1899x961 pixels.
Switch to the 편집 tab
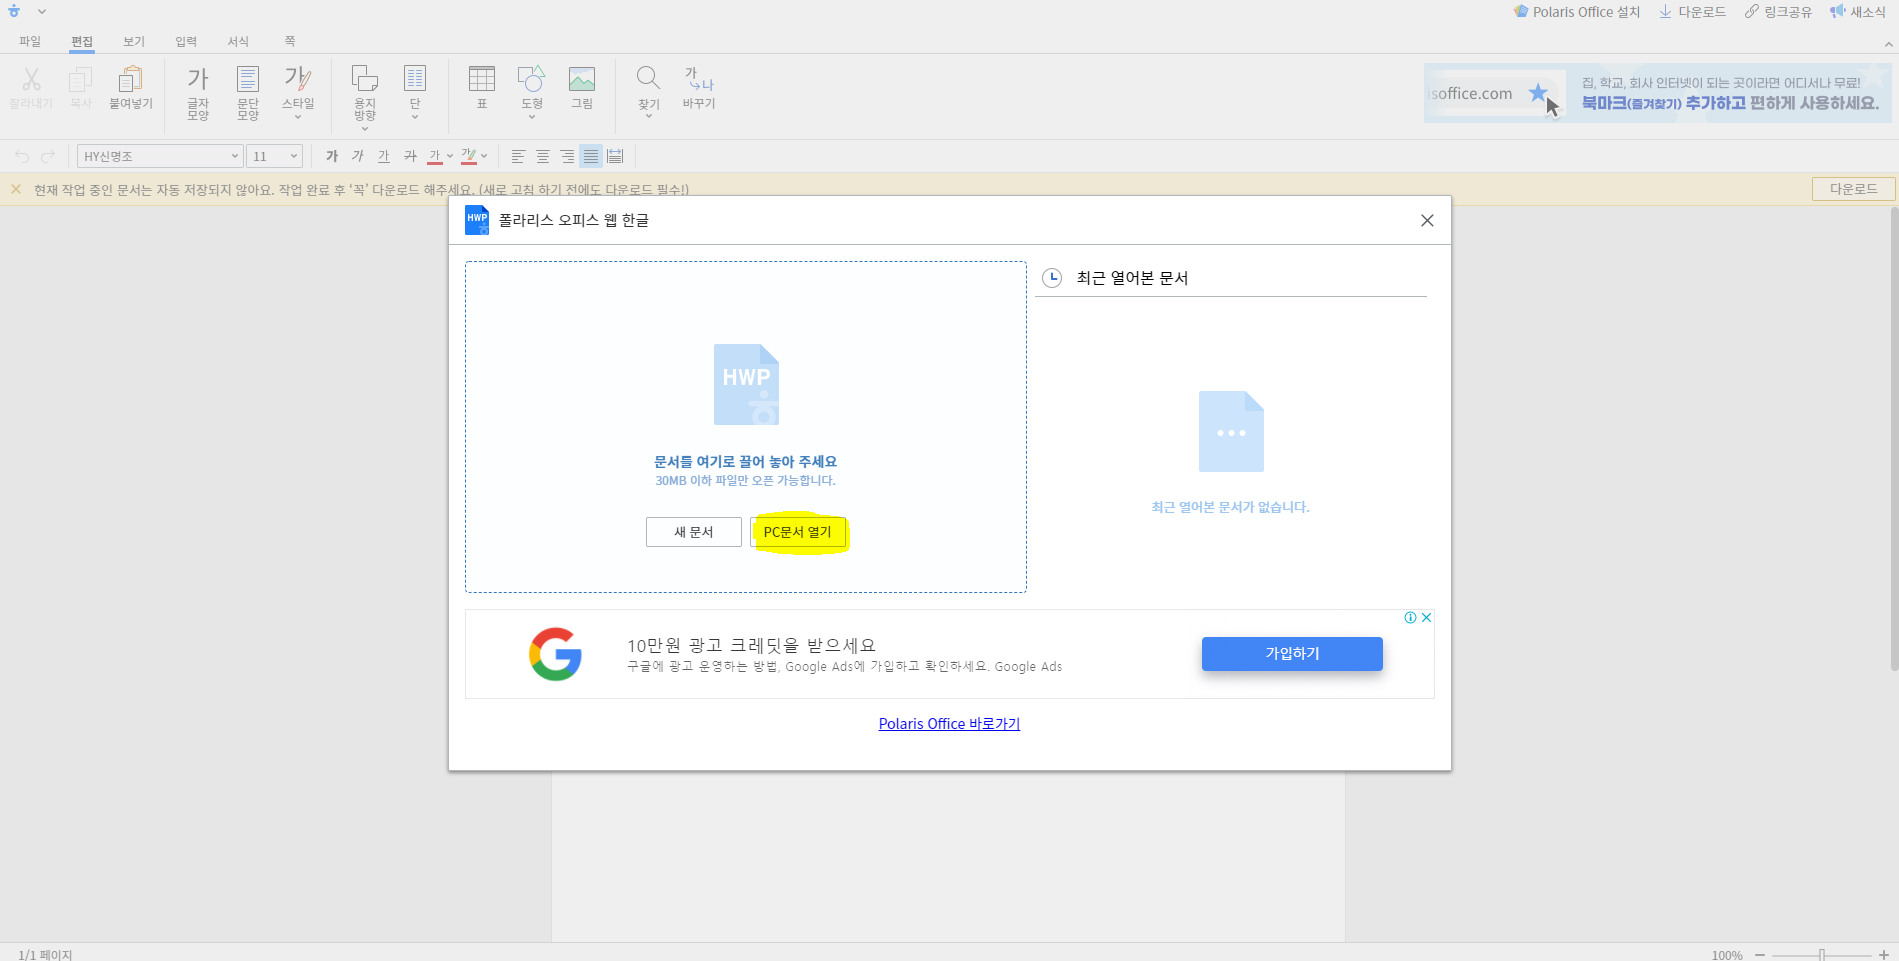(x=82, y=41)
